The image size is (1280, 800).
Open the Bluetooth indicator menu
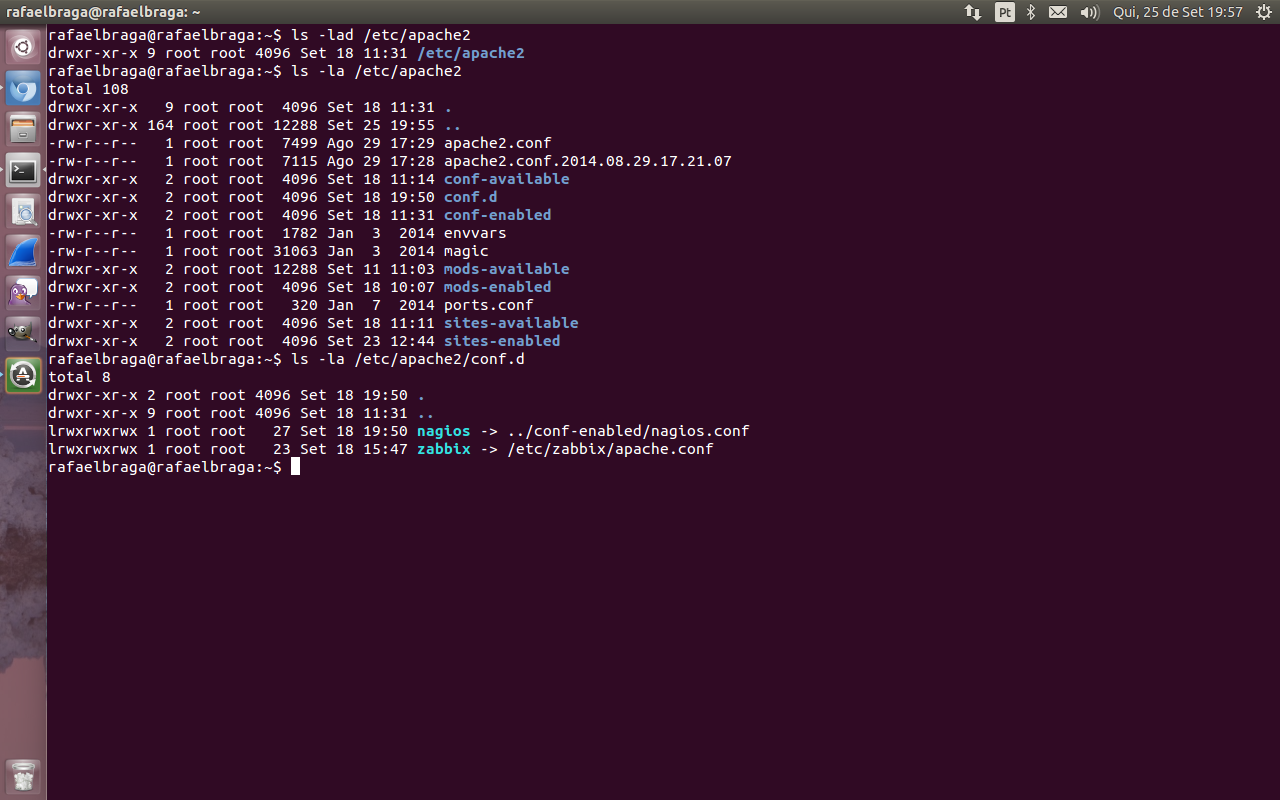pos(1031,12)
